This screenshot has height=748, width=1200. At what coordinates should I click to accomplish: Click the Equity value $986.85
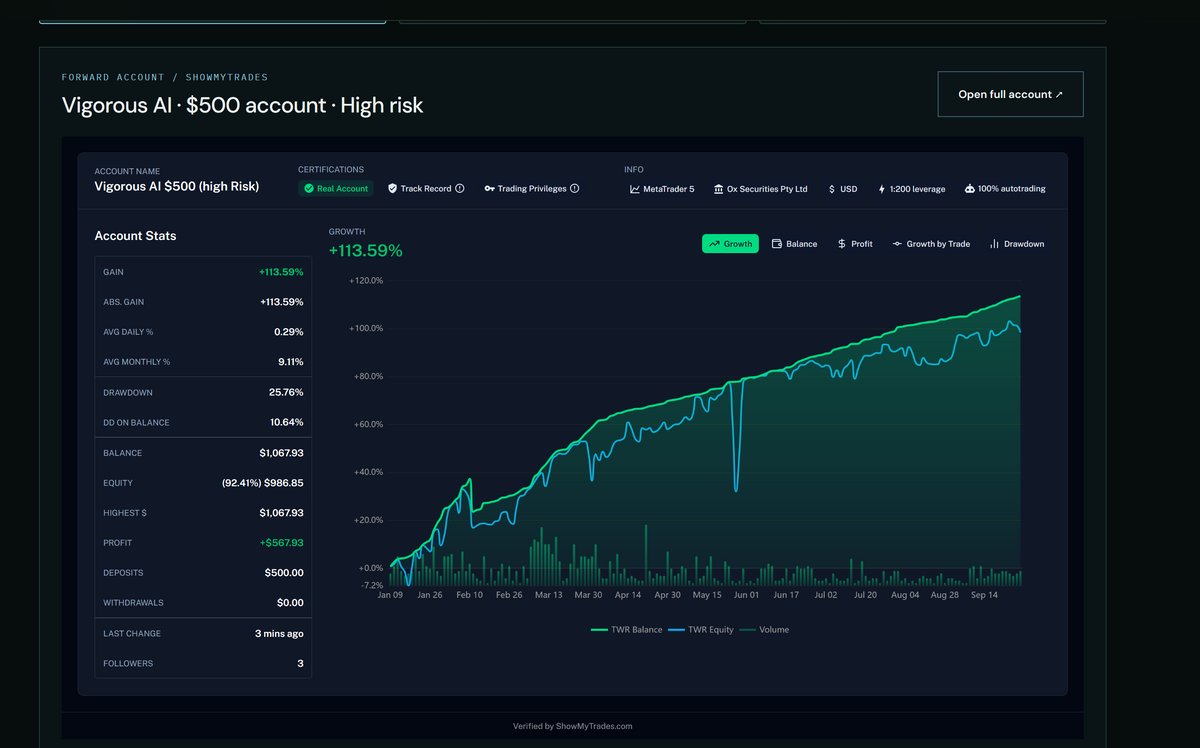pos(284,483)
